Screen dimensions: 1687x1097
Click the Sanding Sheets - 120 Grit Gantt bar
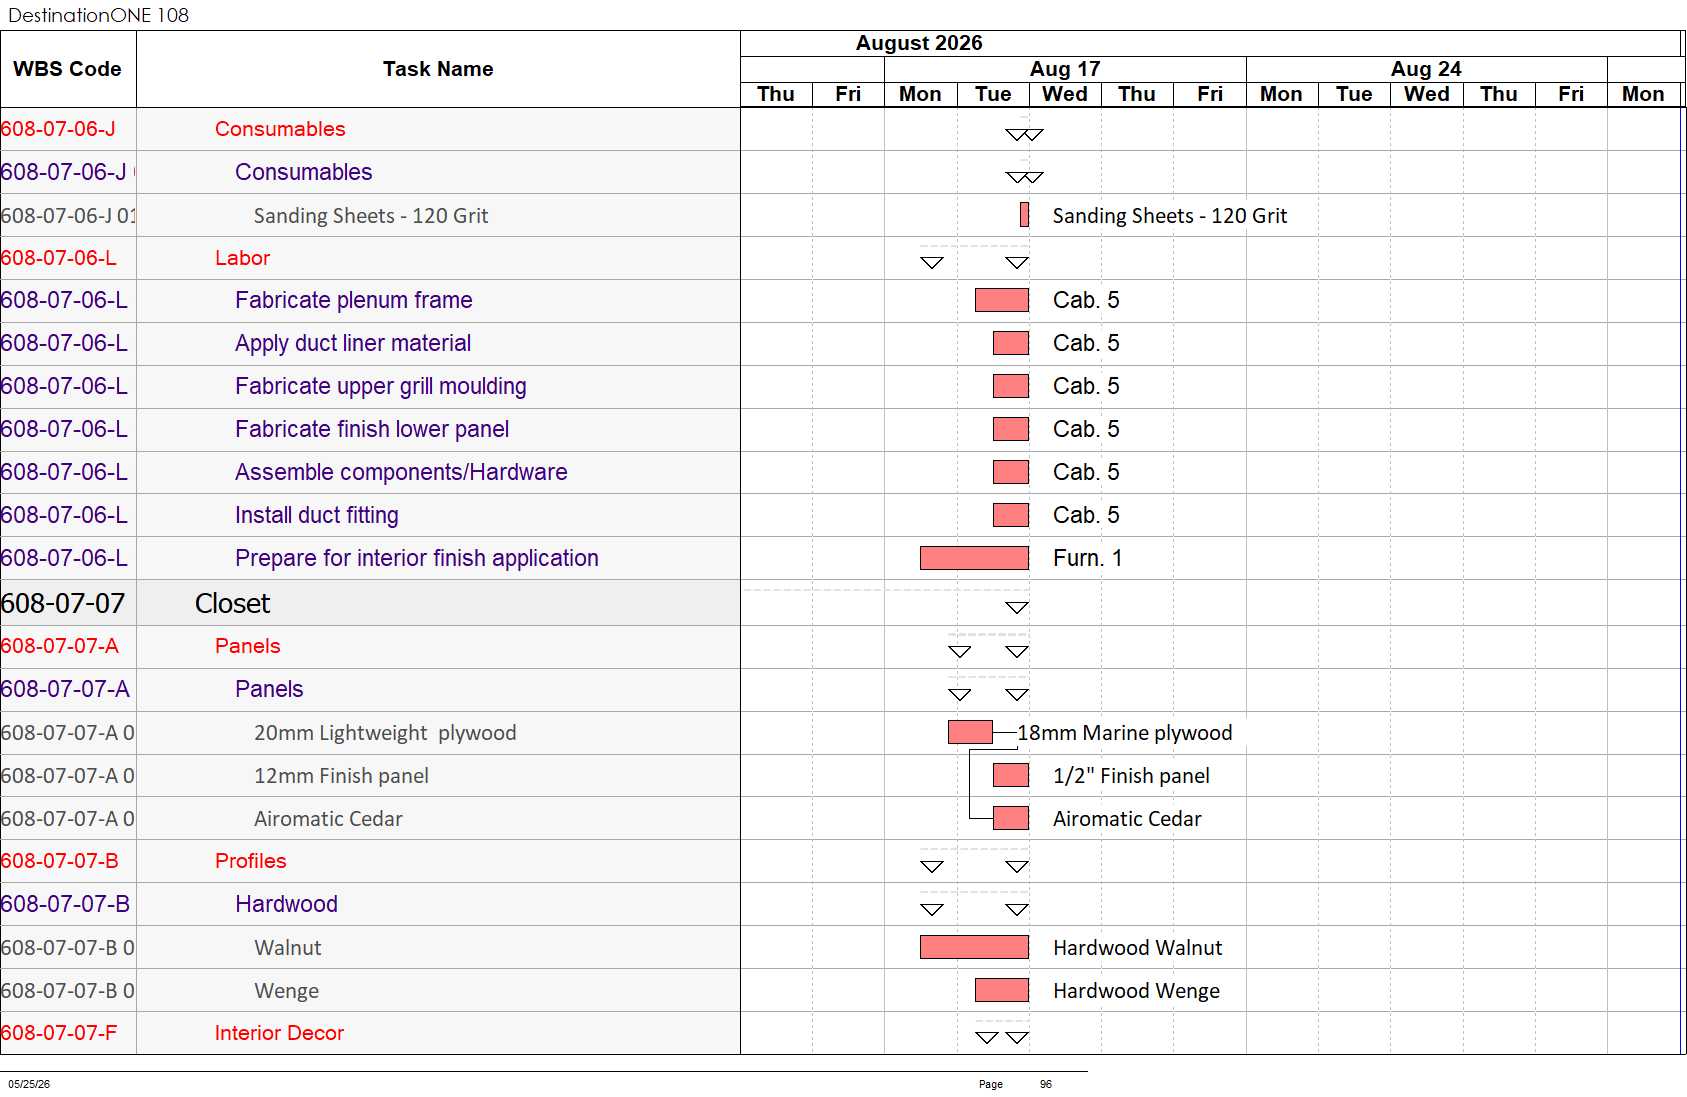pyautogui.click(x=1024, y=214)
